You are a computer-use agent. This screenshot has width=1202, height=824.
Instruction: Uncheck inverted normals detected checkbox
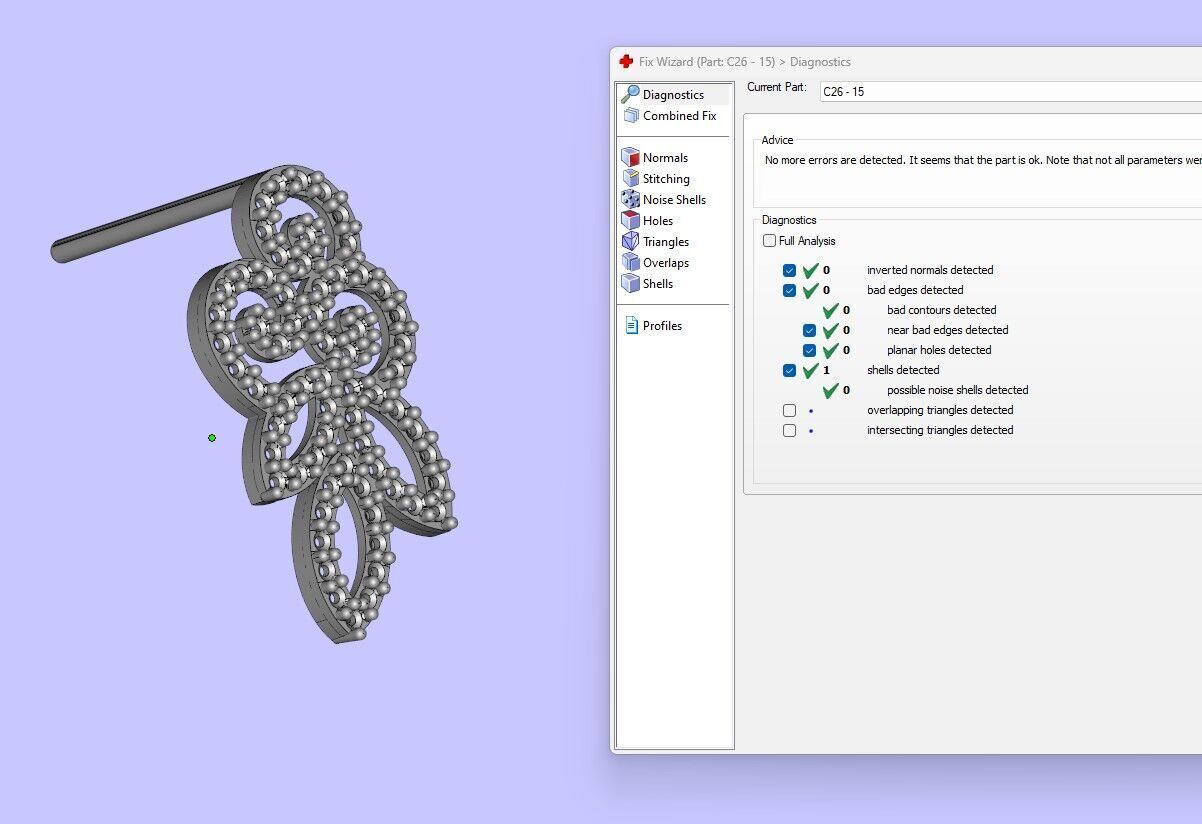pyautogui.click(x=790, y=270)
